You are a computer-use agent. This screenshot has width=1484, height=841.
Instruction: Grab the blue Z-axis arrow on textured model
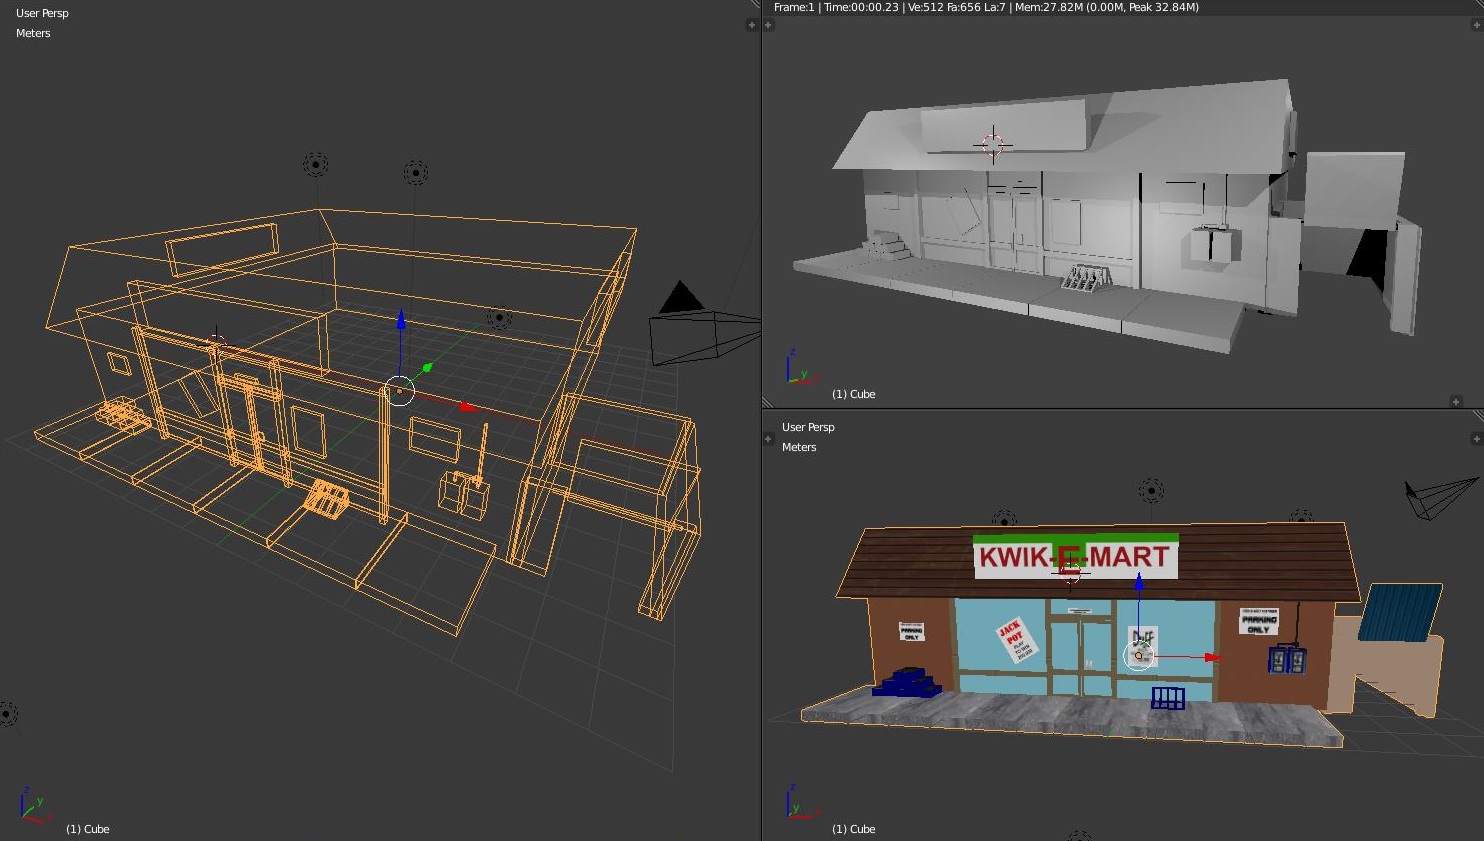(x=1138, y=581)
